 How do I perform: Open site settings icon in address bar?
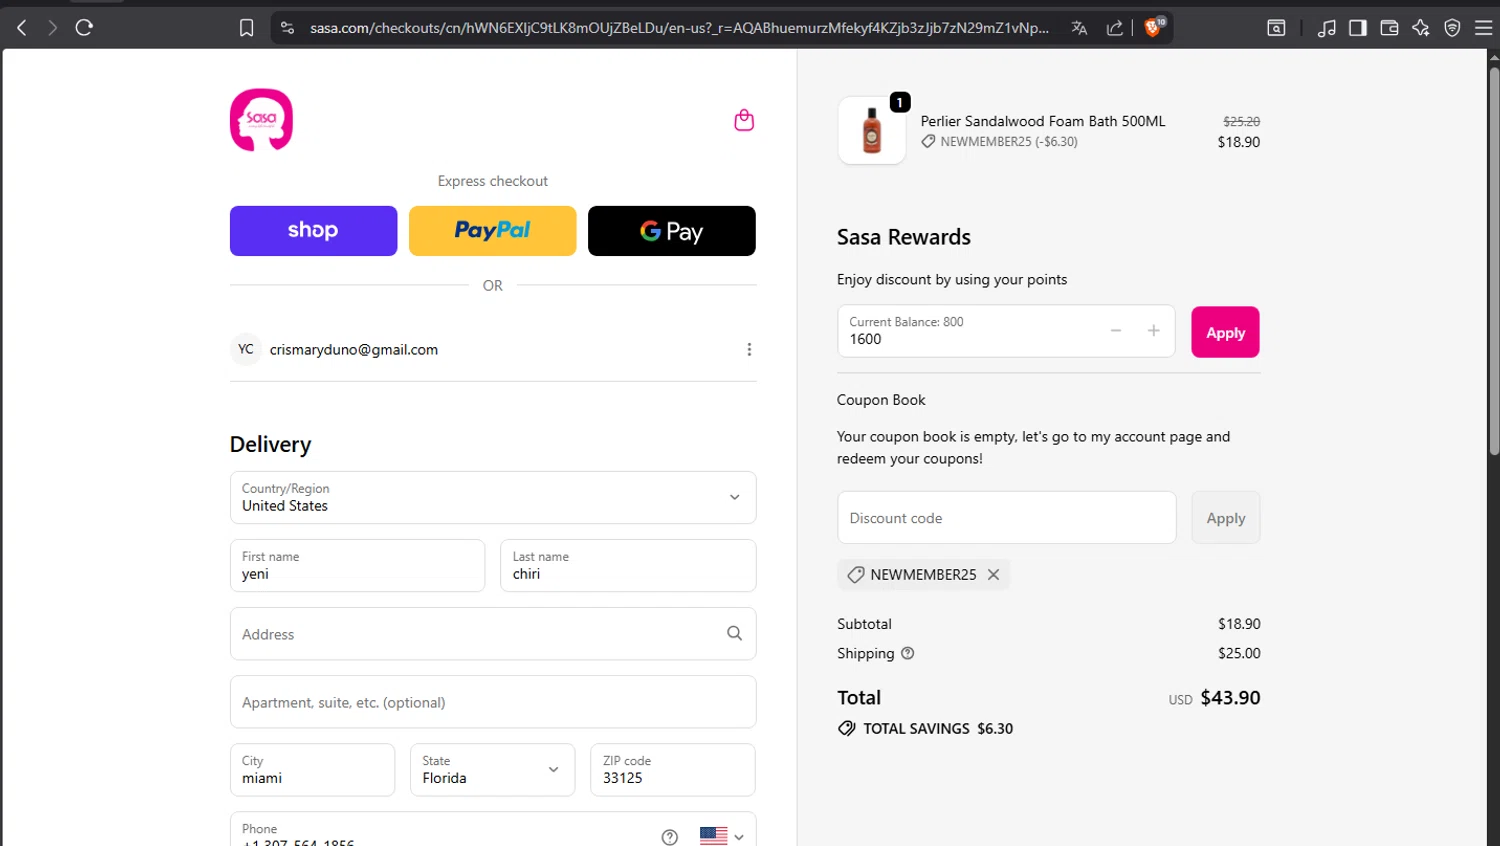(x=288, y=28)
